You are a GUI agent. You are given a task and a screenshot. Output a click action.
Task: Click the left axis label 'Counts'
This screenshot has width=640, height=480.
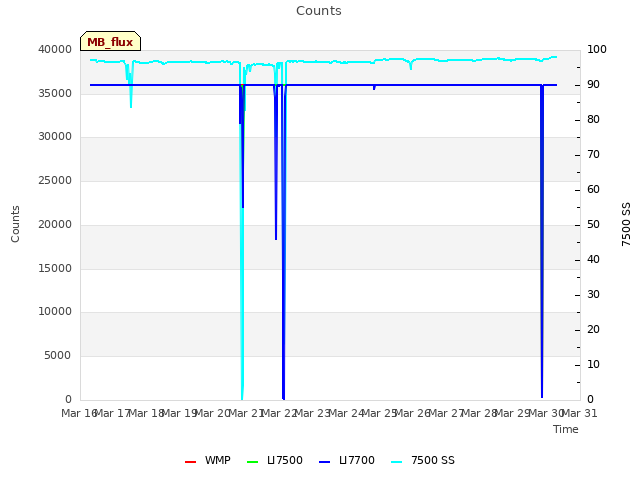tap(15, 224)
